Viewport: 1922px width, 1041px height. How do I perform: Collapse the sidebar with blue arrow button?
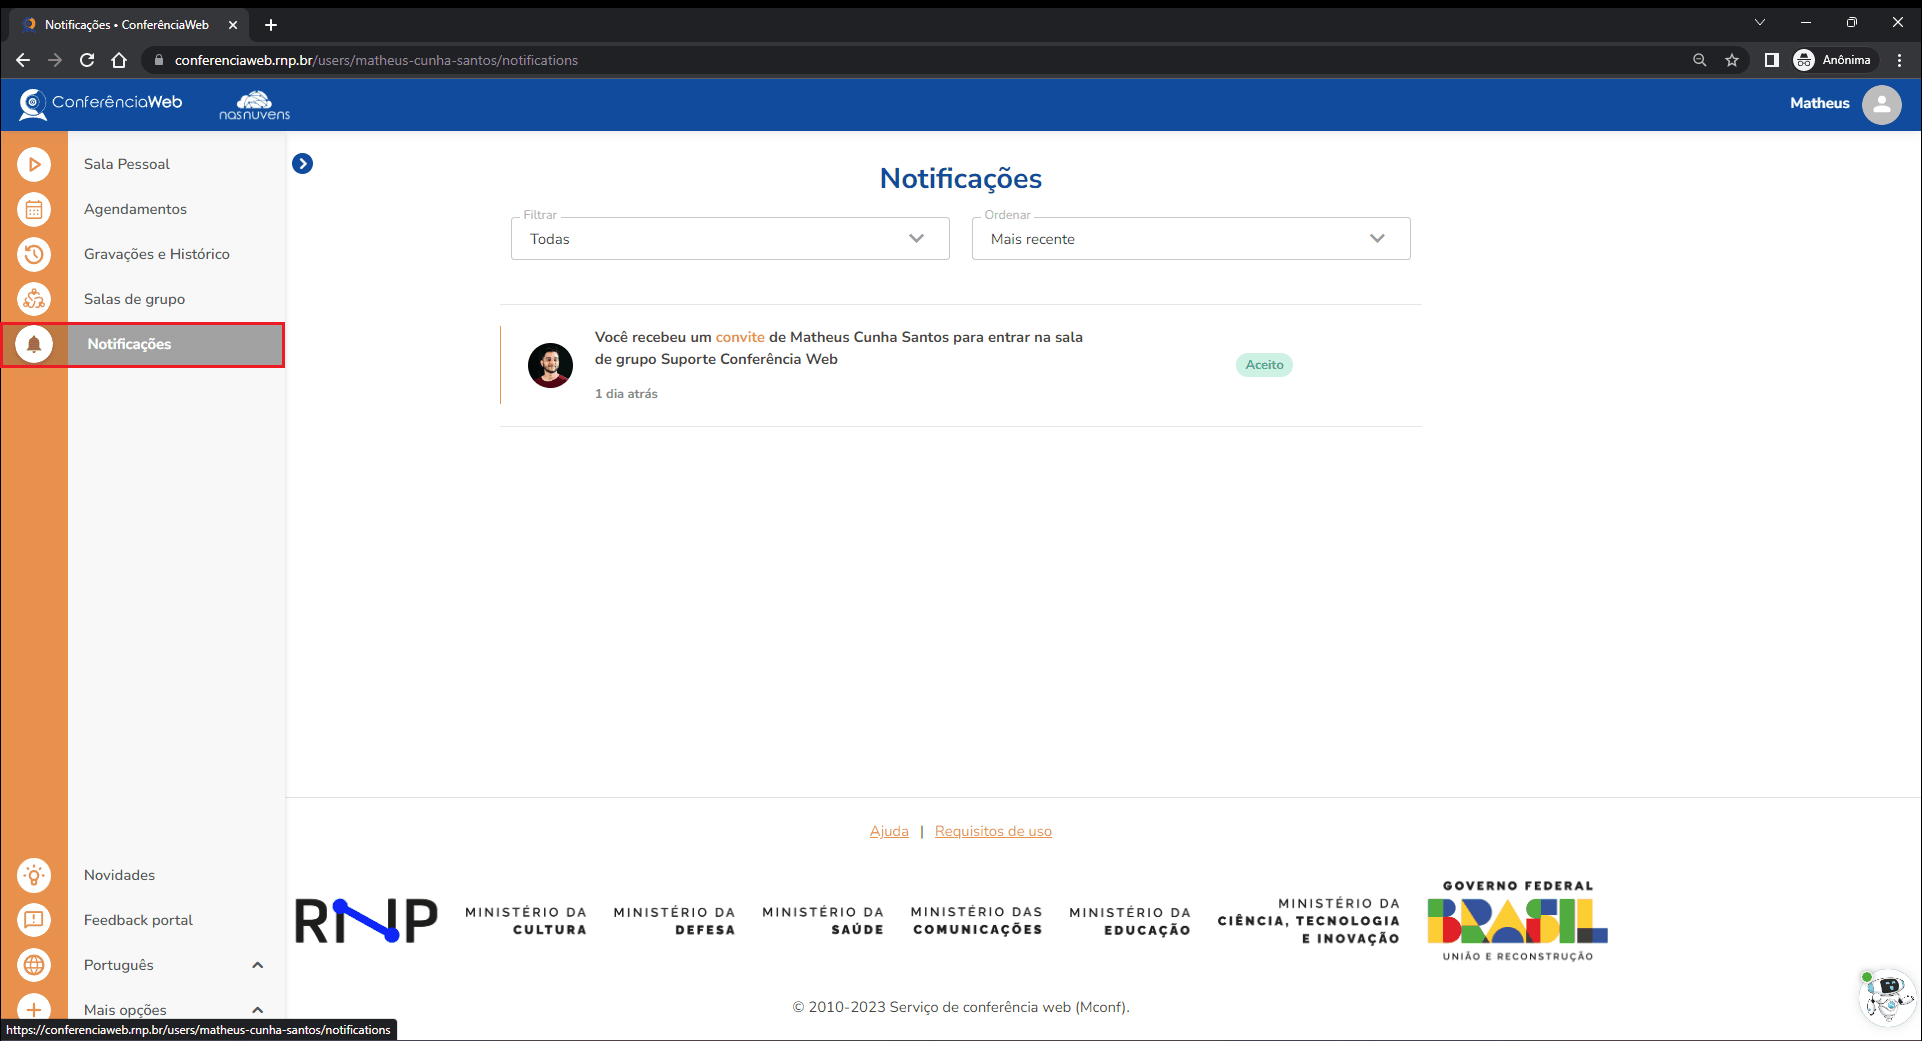pyautogui.click(x=302, y=163)
